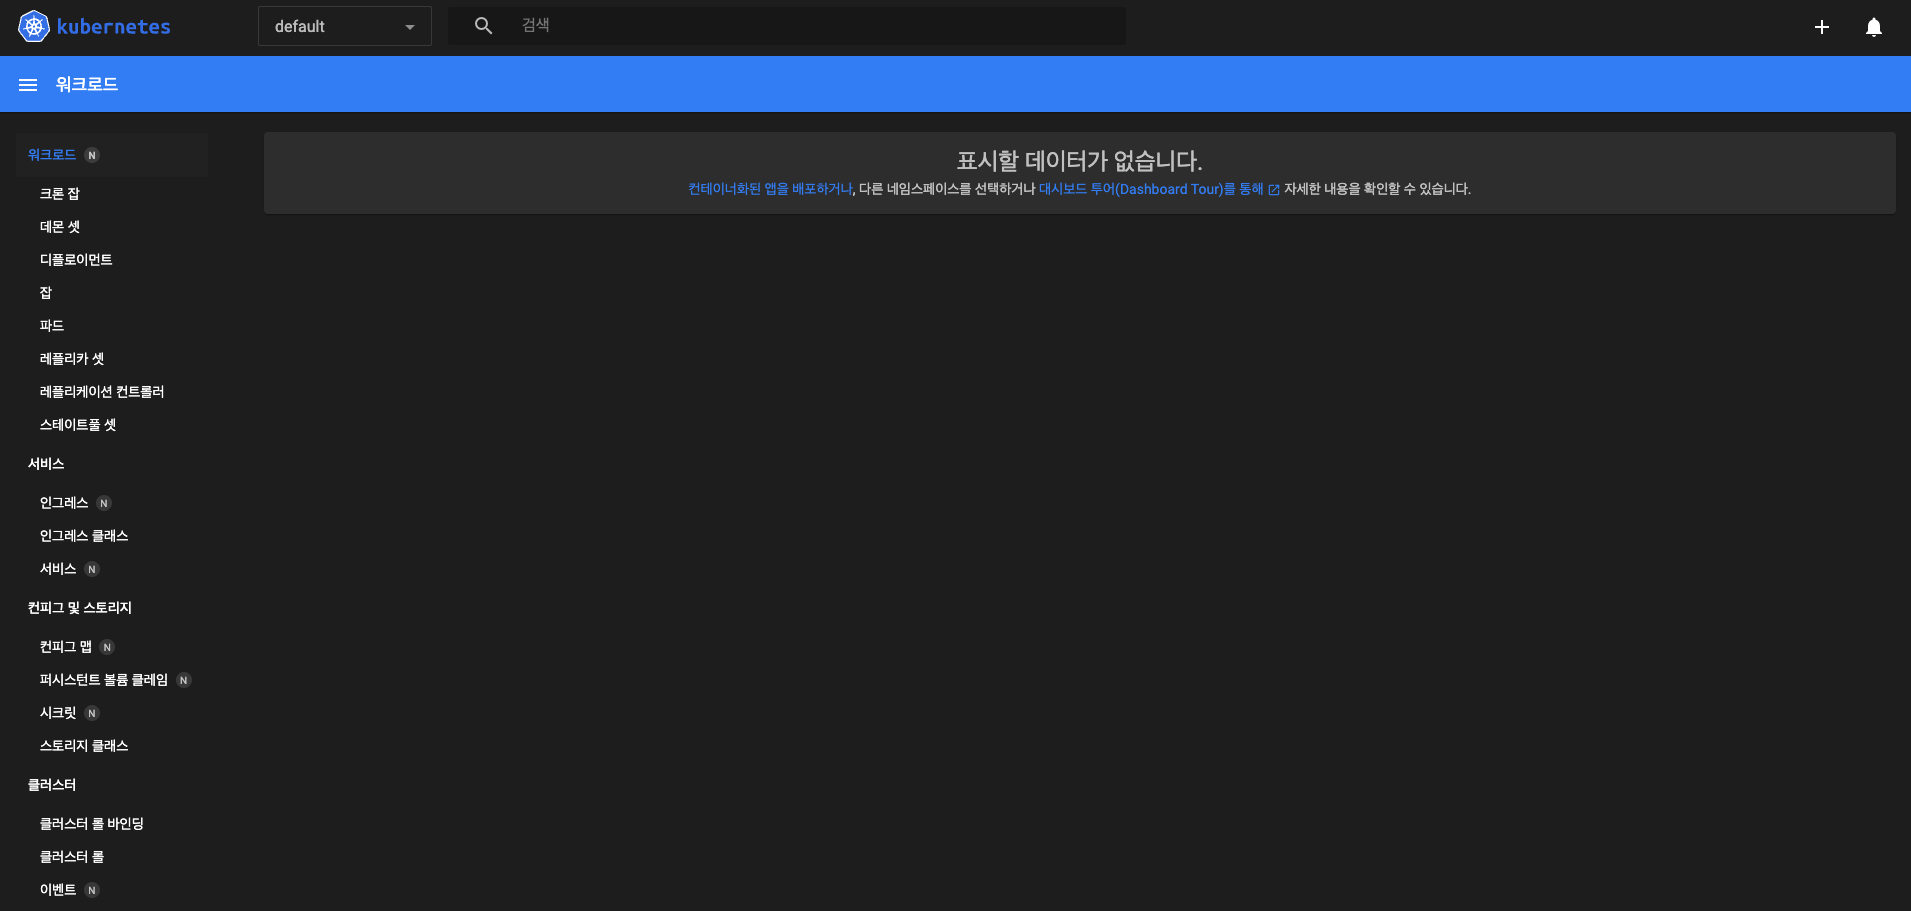Open 잡 in the sidebar

pos(45,293)
